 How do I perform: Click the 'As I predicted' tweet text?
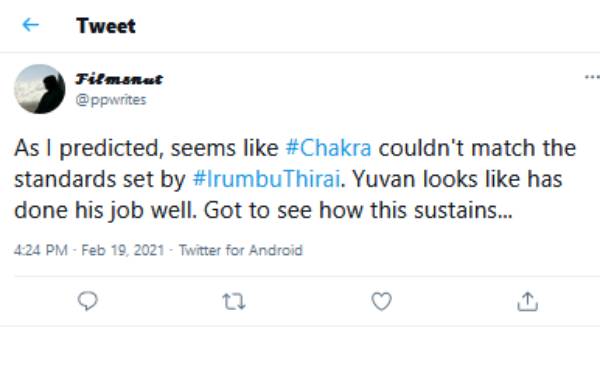[x=89, y=149]
